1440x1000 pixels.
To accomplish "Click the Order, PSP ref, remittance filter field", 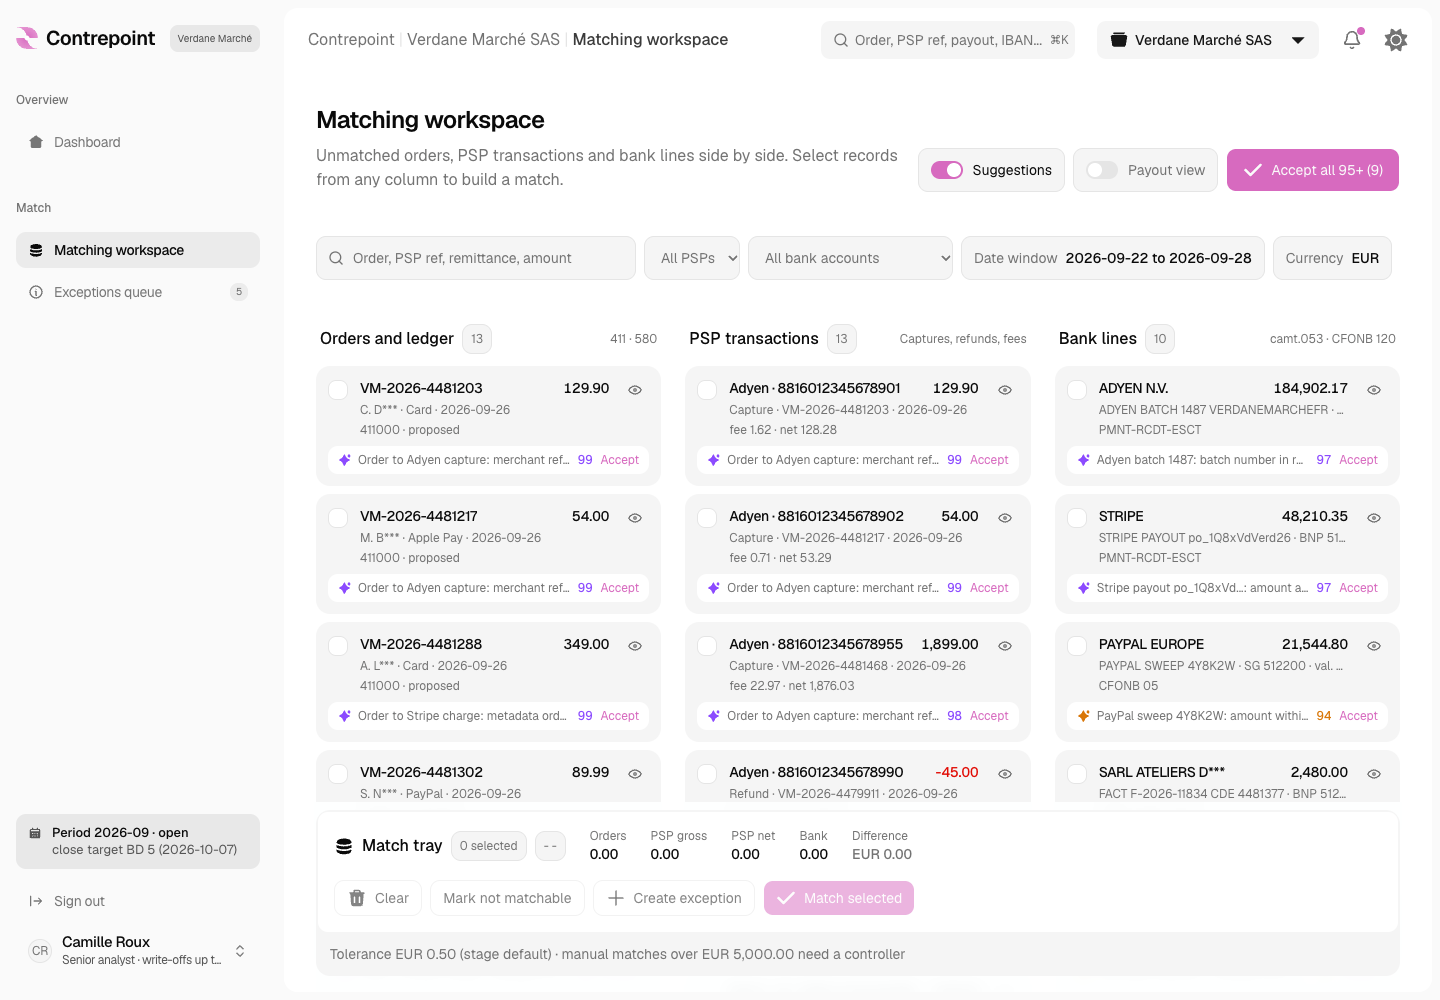I will pyautogui.click(x=476, y=258).
